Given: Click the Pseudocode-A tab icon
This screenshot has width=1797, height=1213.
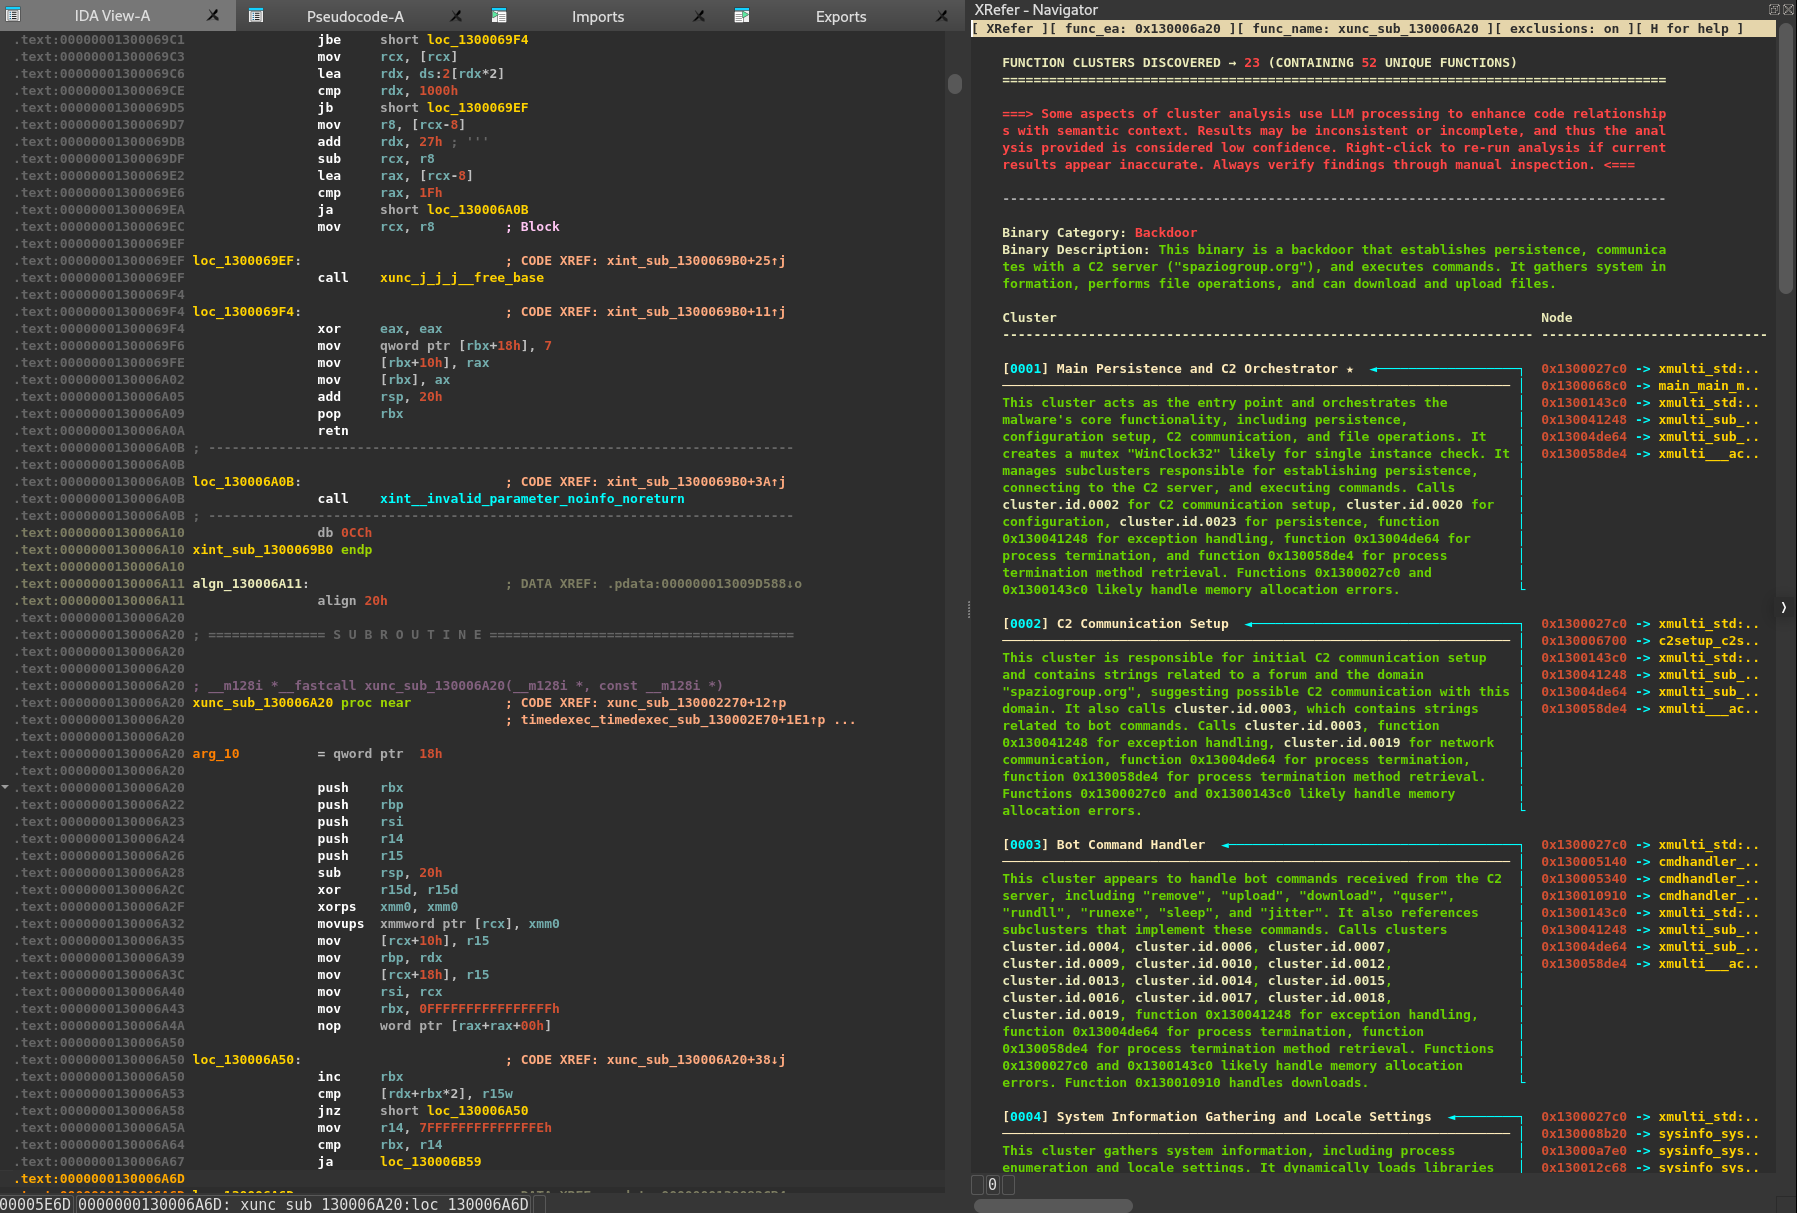Looking at the screenshot, I should pos(256,16).
